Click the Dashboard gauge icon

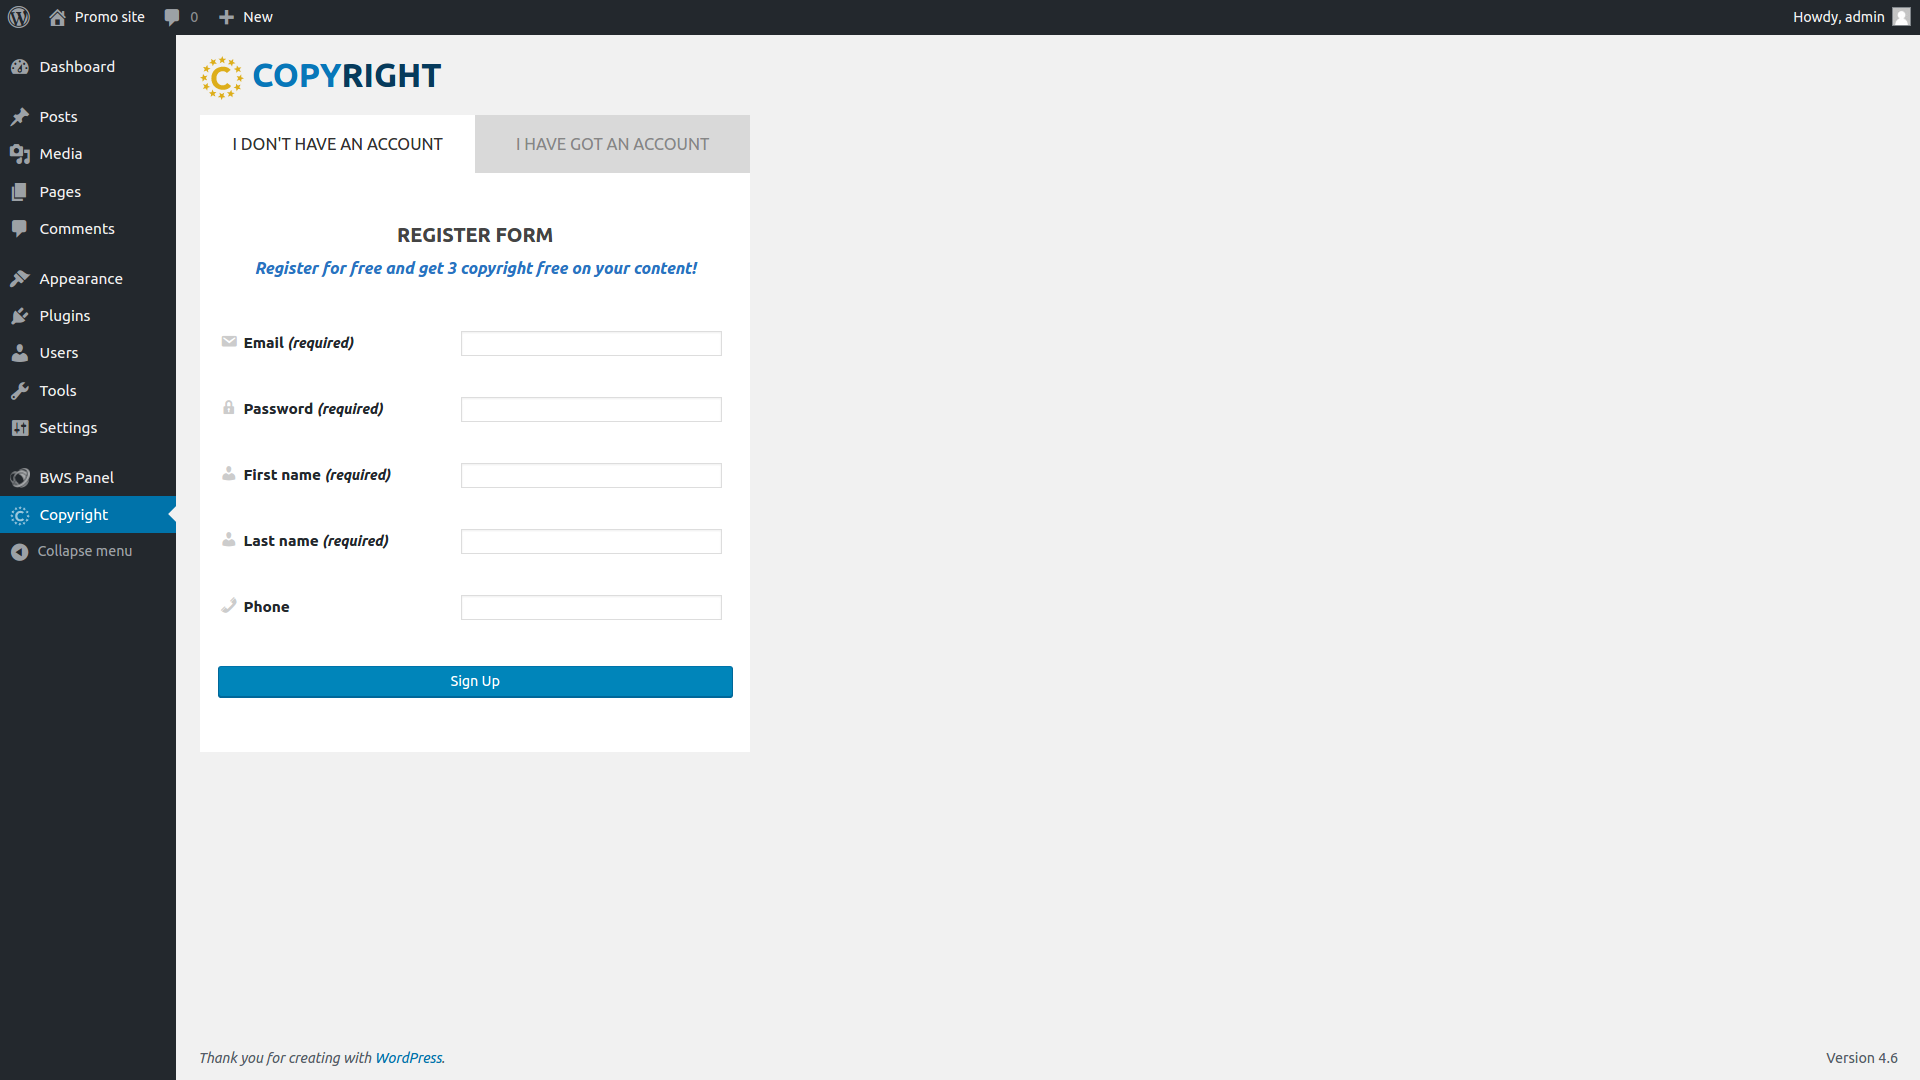(20, 67)
